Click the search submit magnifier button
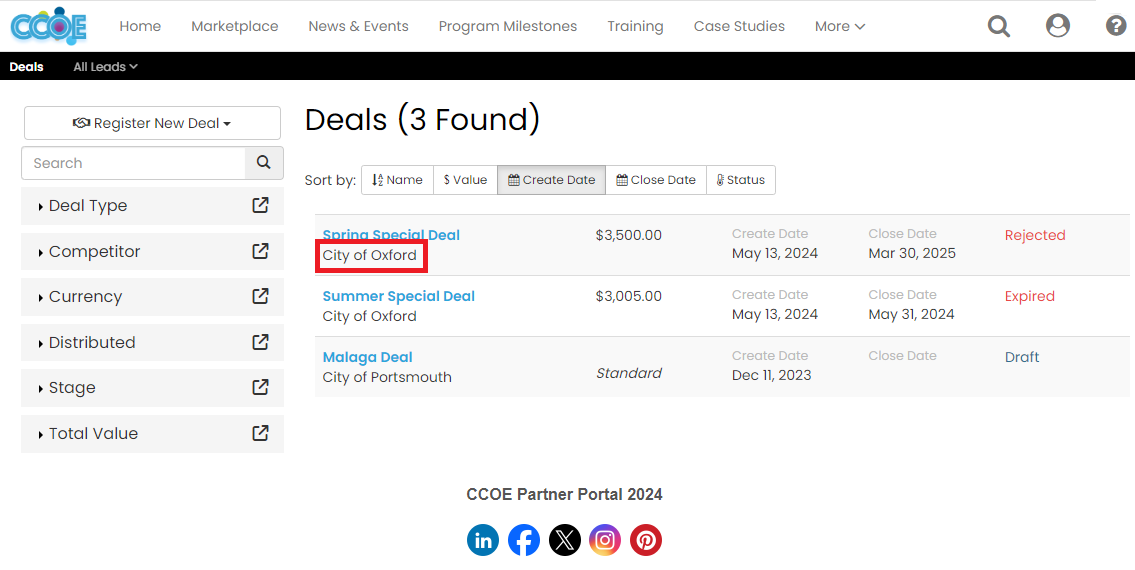Screen dimensions: 1135x570 click(264, 163)
